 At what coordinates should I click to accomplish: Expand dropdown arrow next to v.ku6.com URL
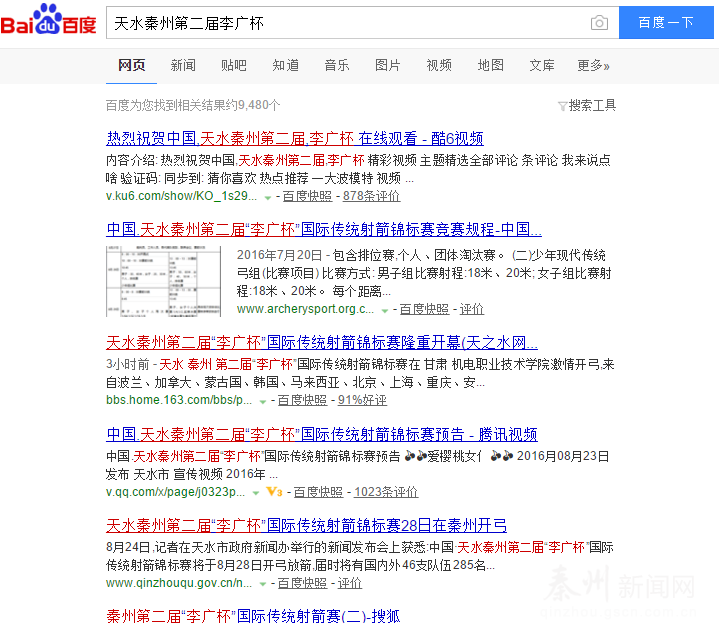(x=267, y=197)
